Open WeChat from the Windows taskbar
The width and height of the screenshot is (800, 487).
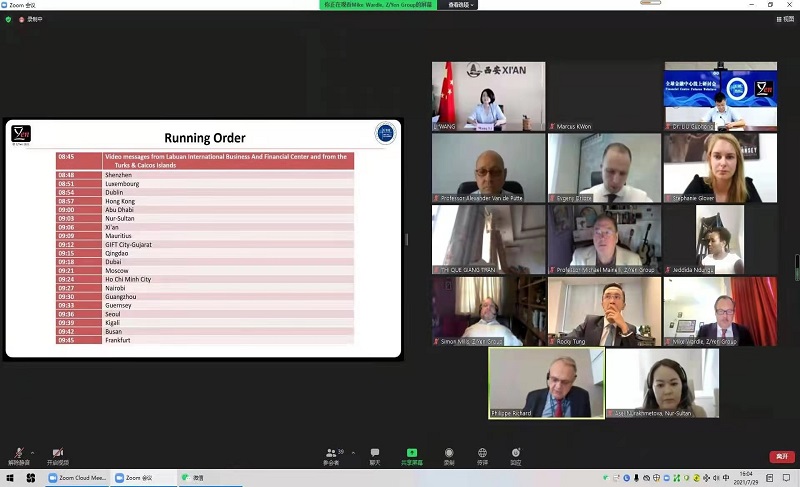[x=193, y=478]
